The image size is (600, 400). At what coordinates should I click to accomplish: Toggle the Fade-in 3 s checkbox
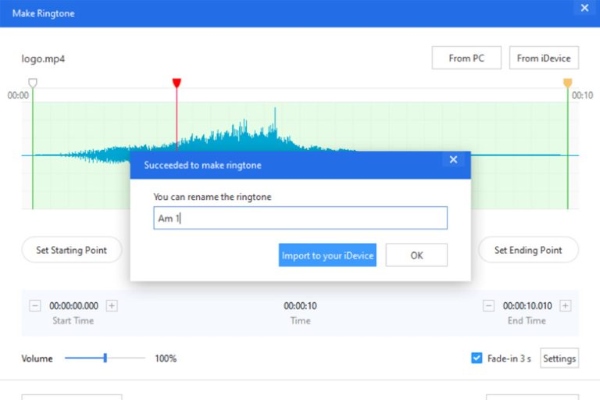coord(477,358)
